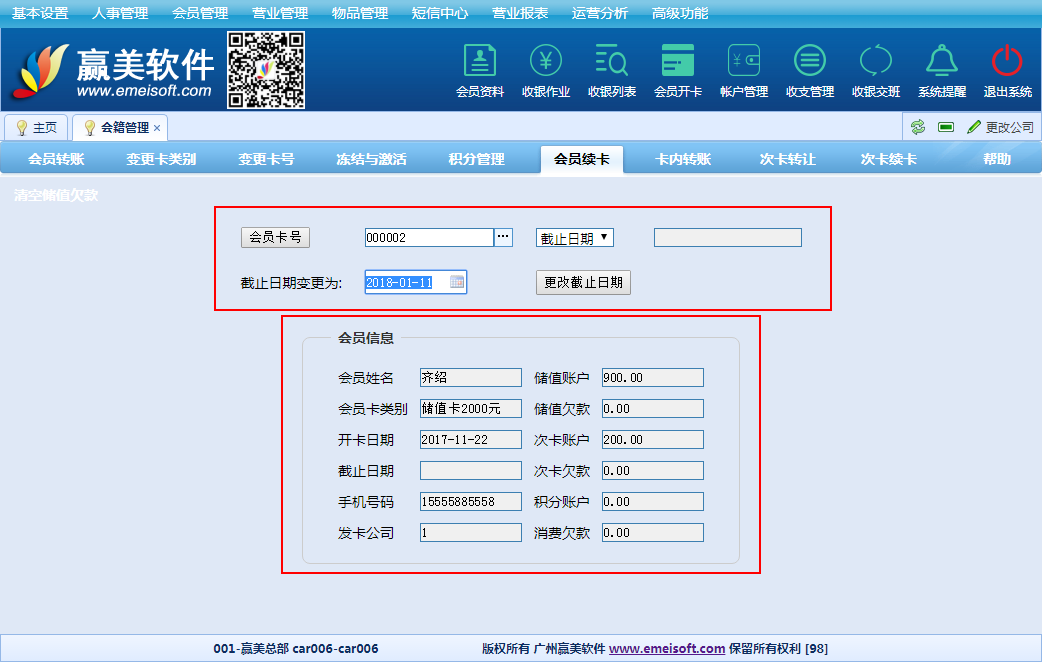Switch to the 主页 tab

(37, 128)
